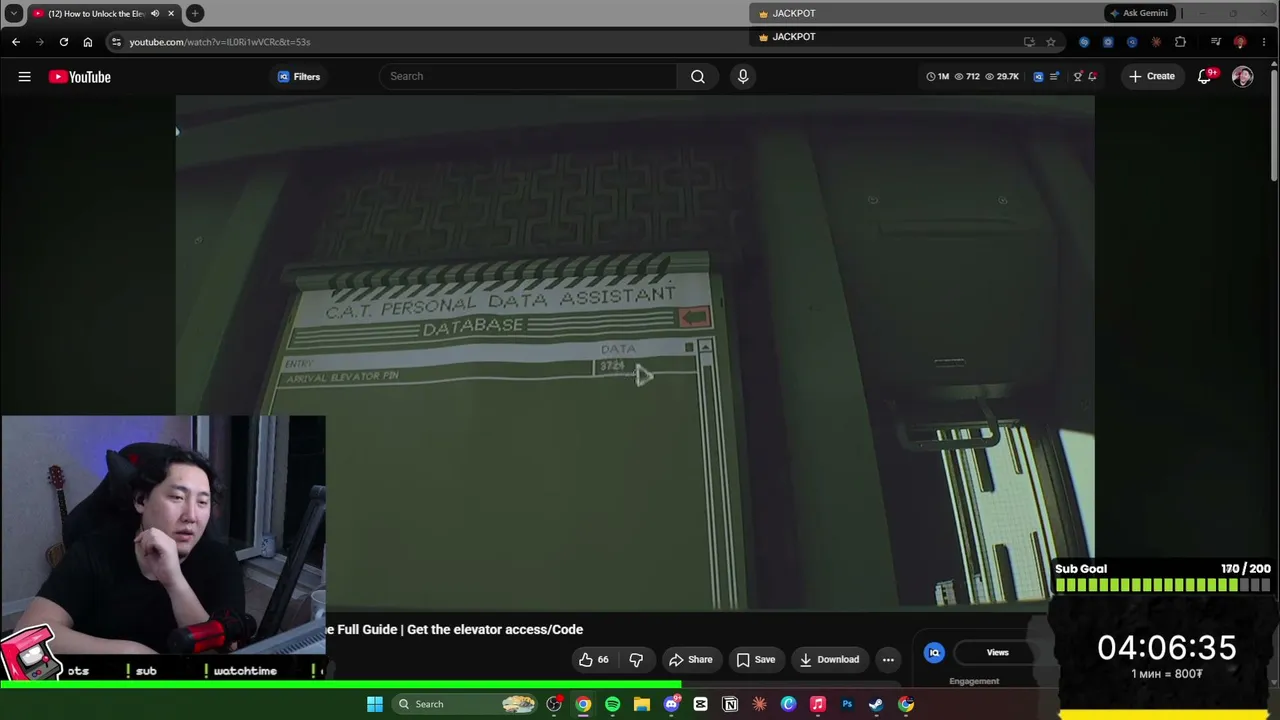1280x720 pixels.
Task: Open the vidIQ extension icon beside view stats
Action: click(x=1038, y=76)
